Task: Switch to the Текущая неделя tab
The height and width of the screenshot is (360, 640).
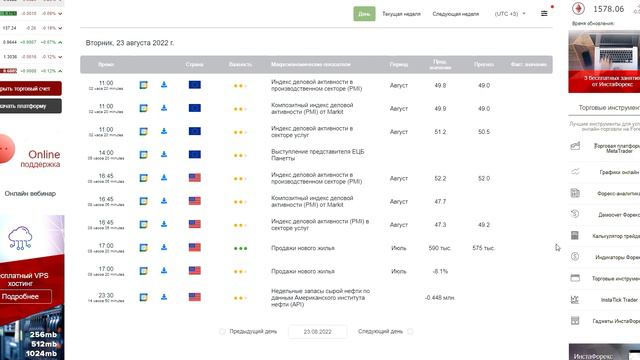Action: (x=401, y=14)
